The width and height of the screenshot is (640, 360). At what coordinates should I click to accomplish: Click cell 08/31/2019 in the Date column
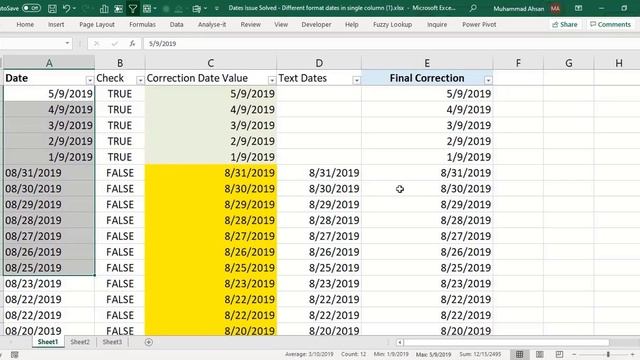(x=49, y=173)
